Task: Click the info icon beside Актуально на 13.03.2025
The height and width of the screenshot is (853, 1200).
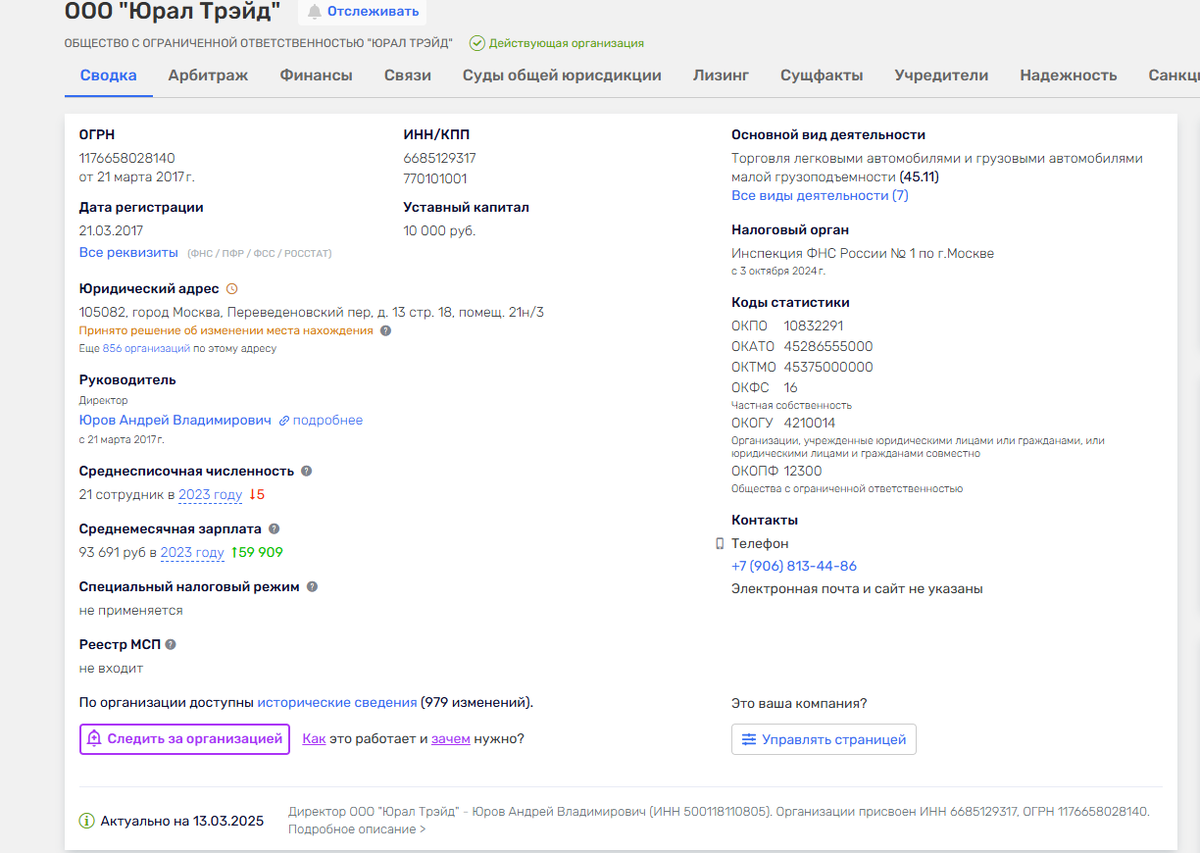Action: (x=87, y=821)
